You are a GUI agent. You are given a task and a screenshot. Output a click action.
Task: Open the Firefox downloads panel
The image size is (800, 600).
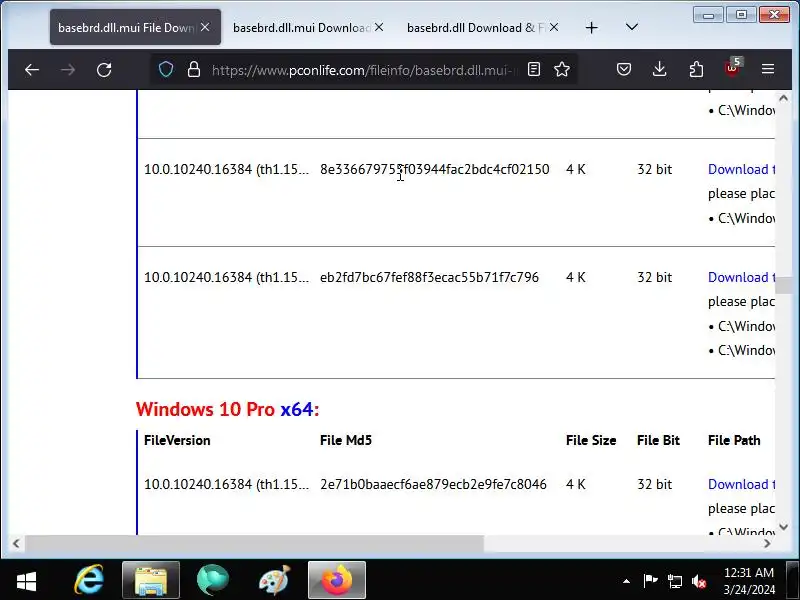click(660, 69)
